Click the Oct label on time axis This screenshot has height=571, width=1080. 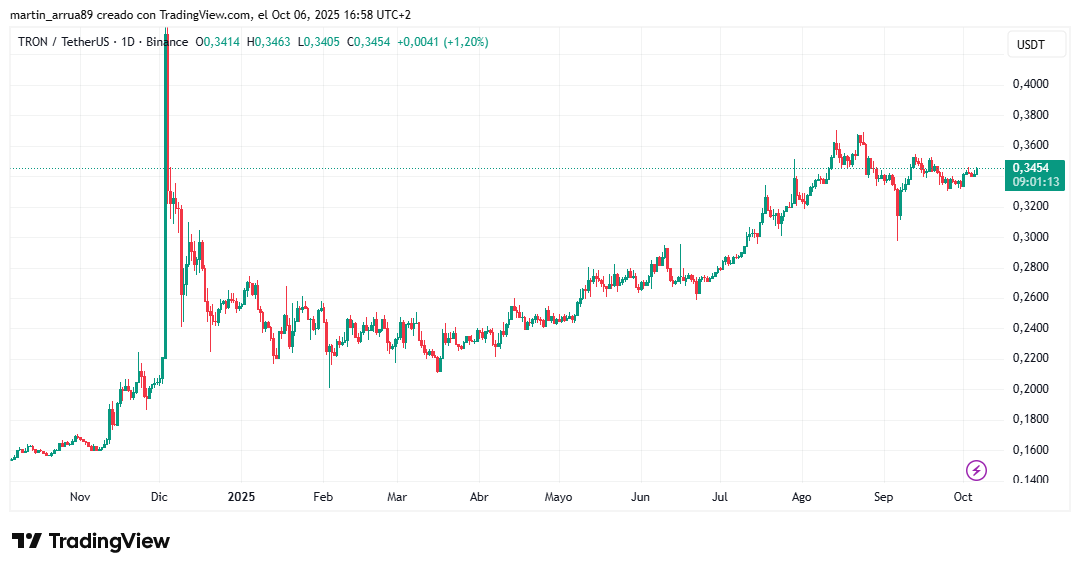click(963, 496)
